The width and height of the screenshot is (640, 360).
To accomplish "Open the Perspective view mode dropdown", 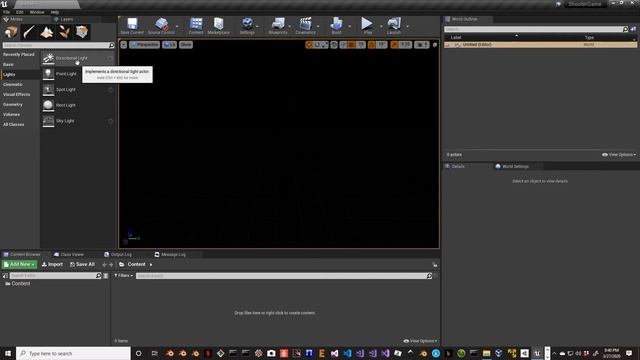I will [x=144, y=44].
